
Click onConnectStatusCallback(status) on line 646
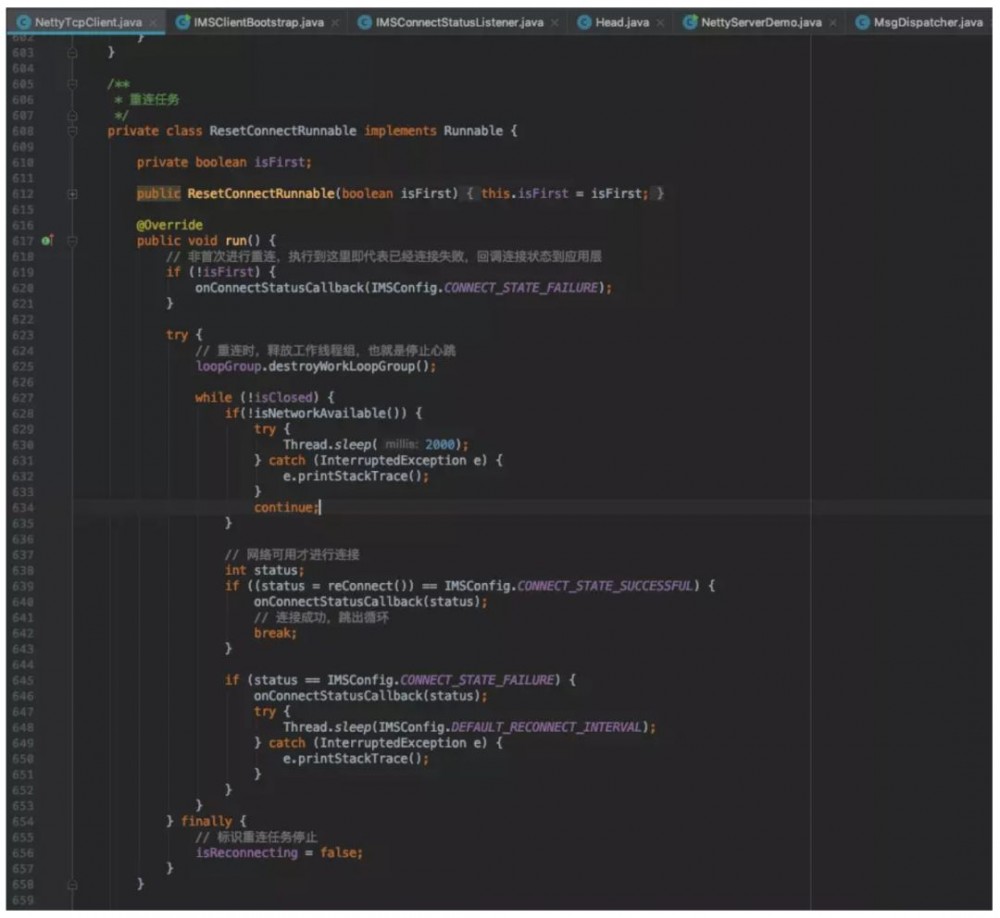[367, 695]
